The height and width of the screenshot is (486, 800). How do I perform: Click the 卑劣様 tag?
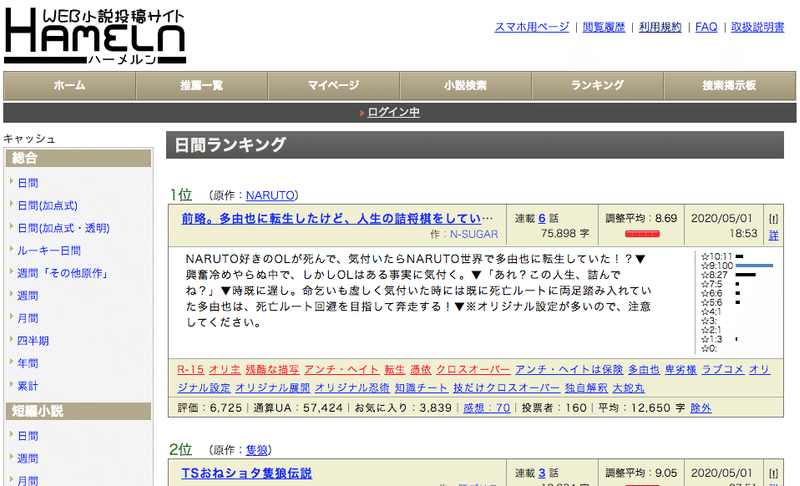tap(681, 370)
